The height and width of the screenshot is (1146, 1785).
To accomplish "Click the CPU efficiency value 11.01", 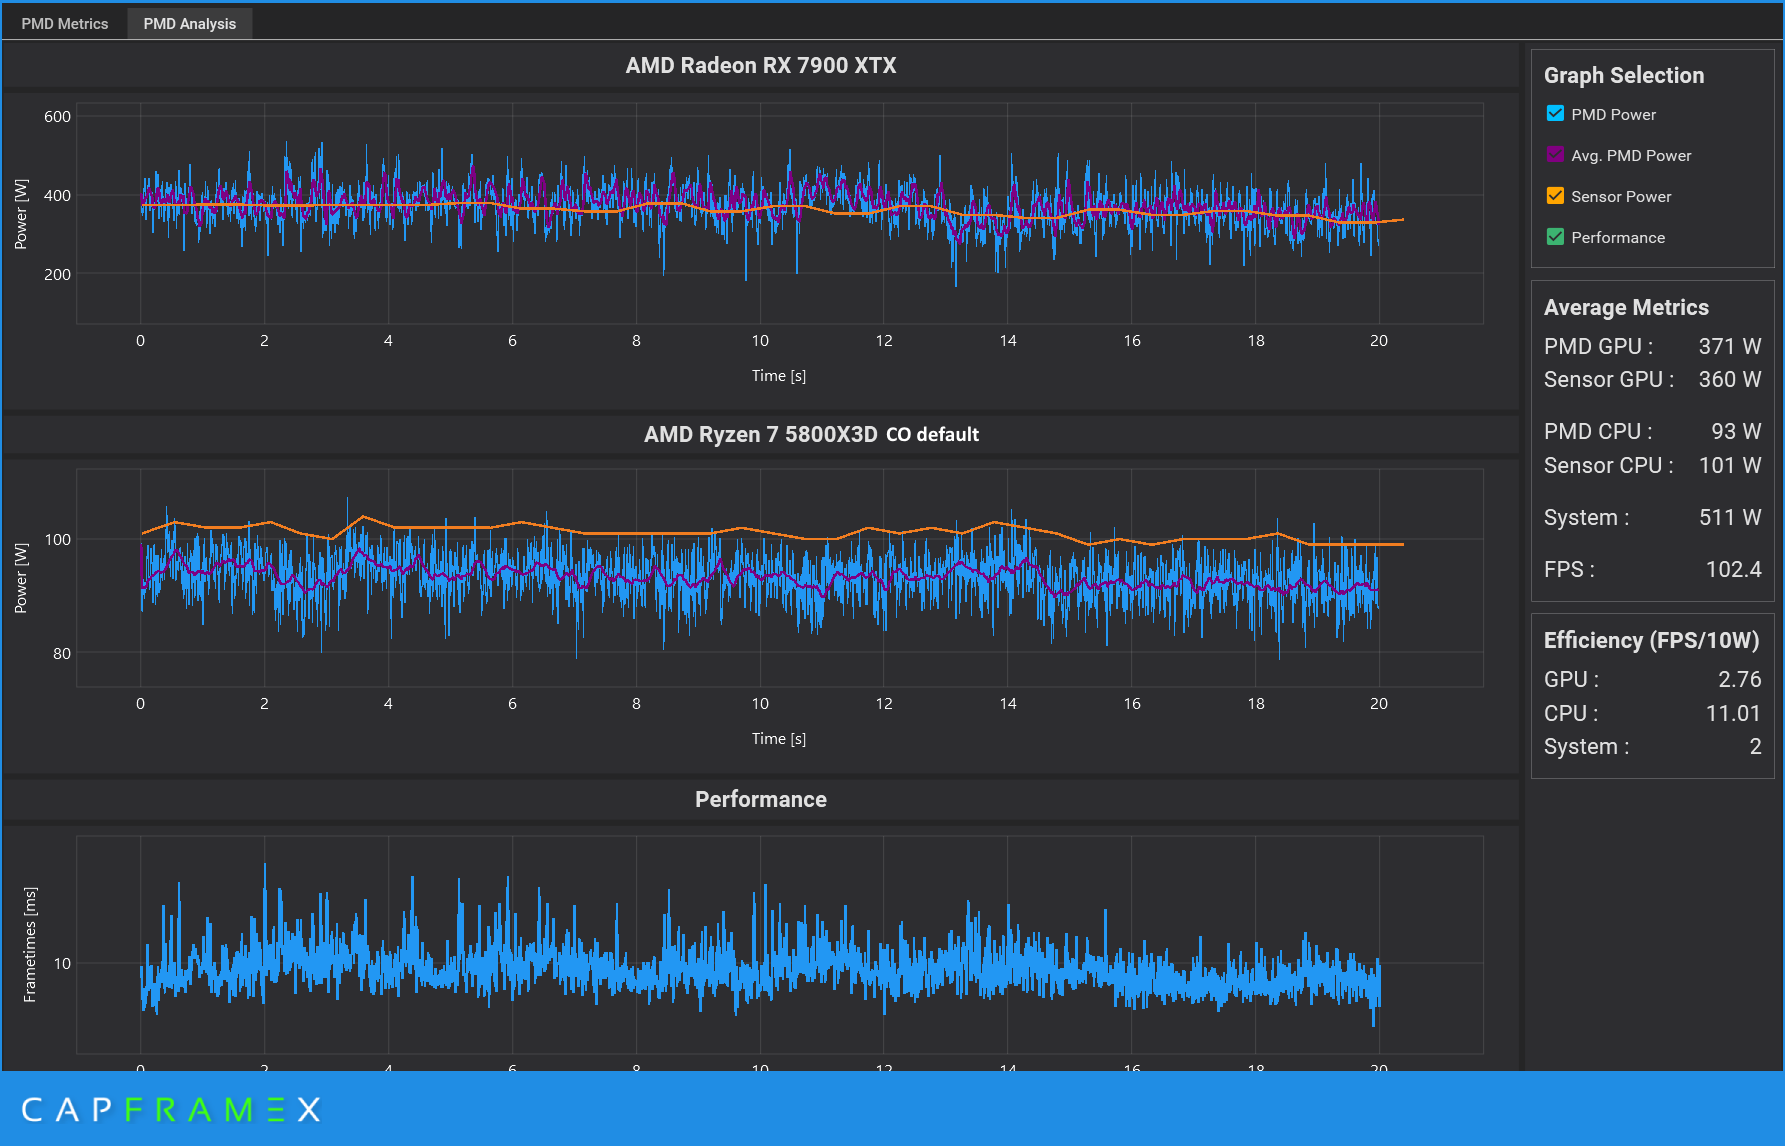I will click(x=1733, y=713).
